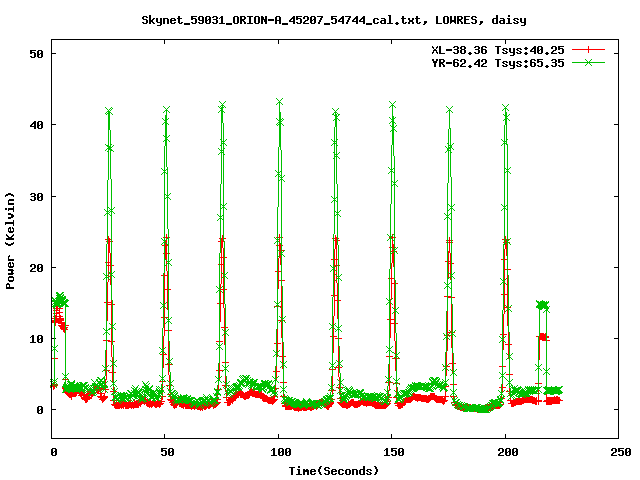
Task: Click the y-axis tick label '50'
Action: point(36,54)
